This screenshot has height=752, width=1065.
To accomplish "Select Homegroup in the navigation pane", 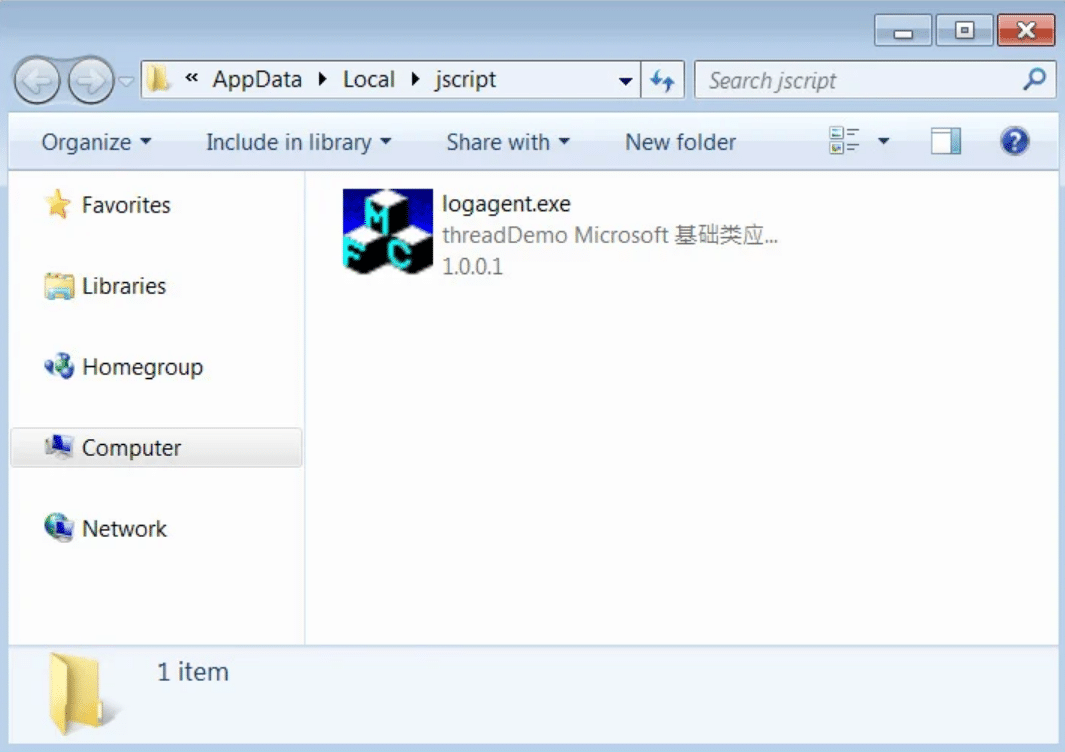I will [x=143, y=367].
